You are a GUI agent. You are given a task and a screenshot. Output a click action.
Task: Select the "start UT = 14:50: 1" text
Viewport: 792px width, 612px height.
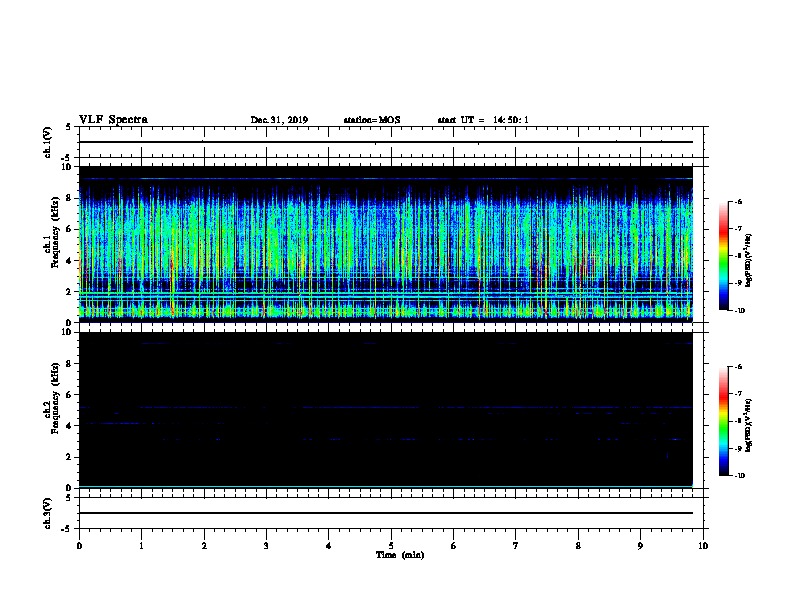tap(483, 120)
